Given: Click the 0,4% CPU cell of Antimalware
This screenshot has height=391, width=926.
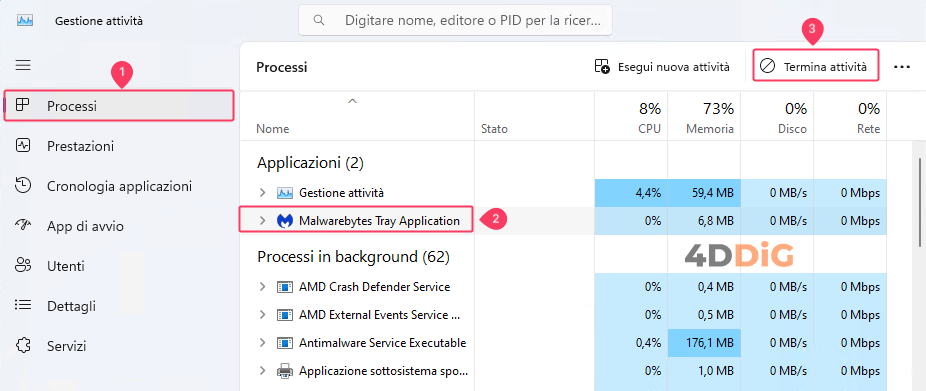Looking at the screenshot, I should pyautogui.click(x=631, y=343).
